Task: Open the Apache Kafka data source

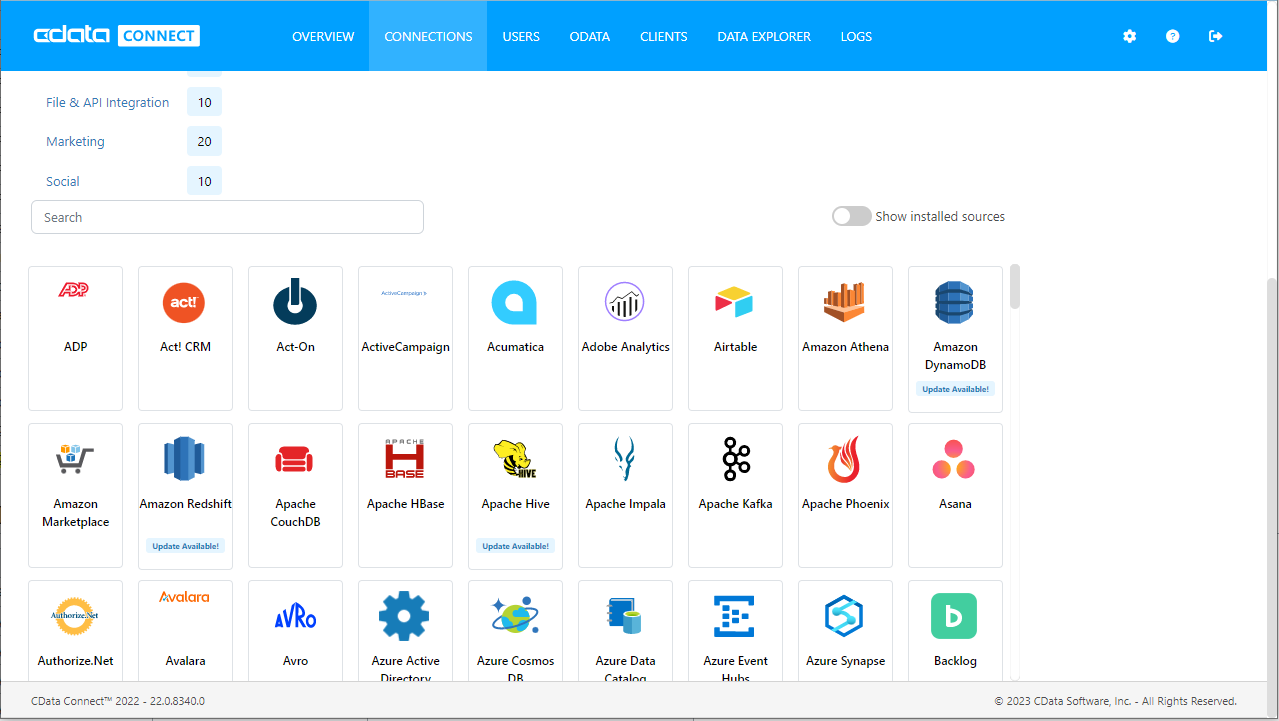Action: (735, 495)
